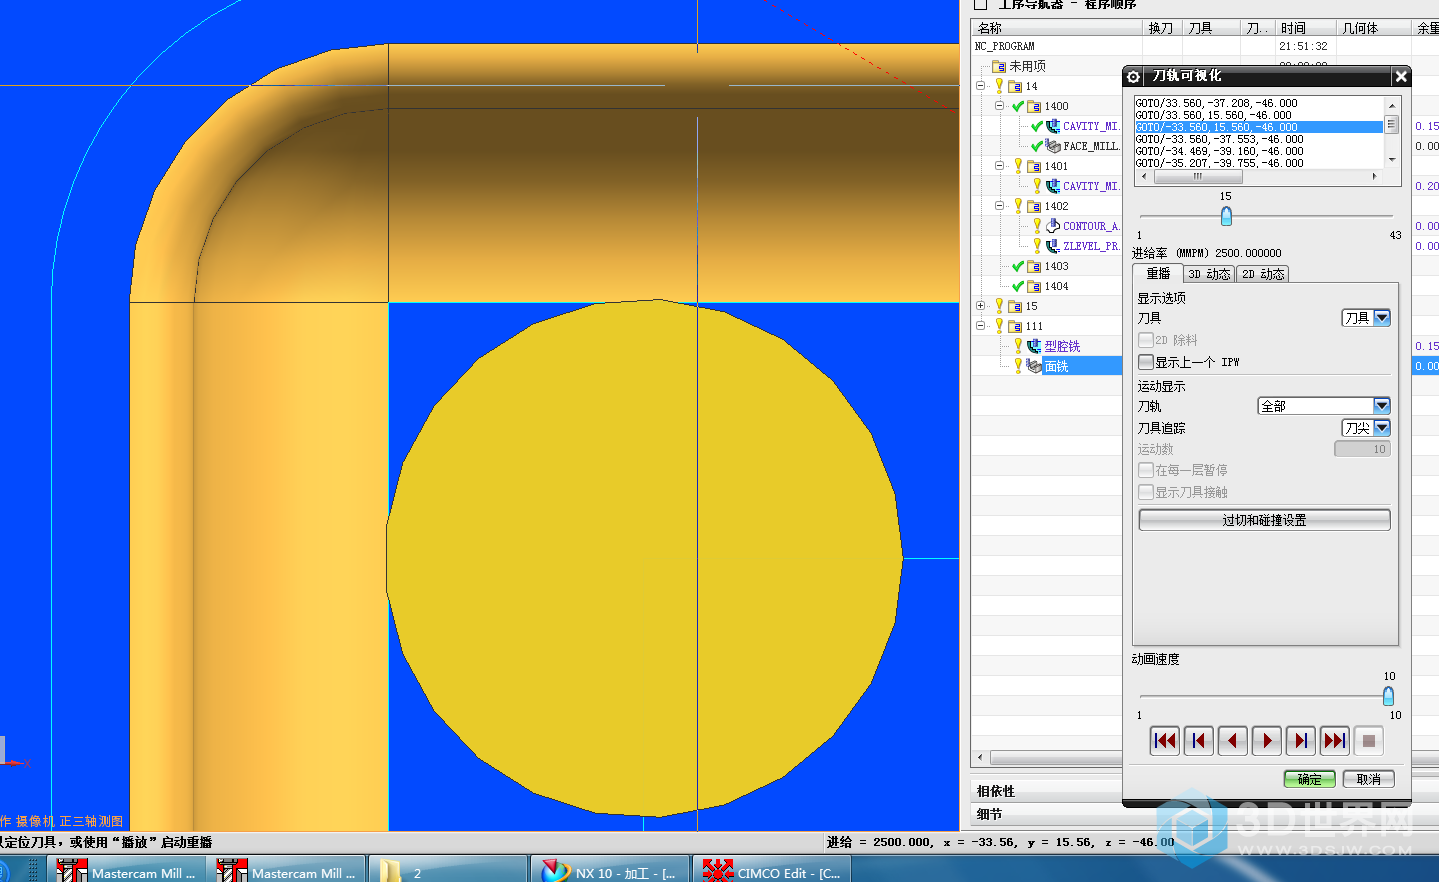Open 过切和碰撞设置 settings
The image size is (1439, 882).
coord(1264,520)
